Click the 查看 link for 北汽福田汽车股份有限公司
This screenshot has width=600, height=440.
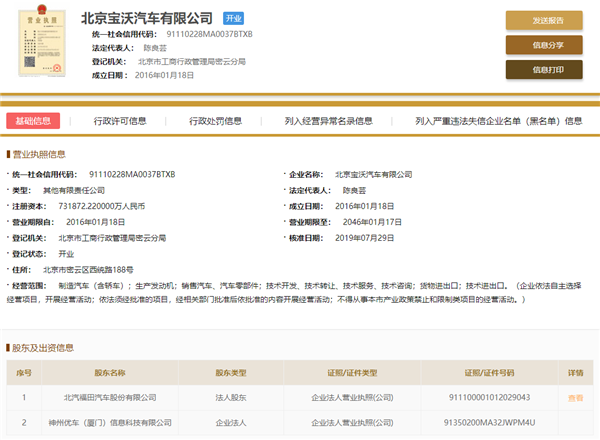pos(575,398)
